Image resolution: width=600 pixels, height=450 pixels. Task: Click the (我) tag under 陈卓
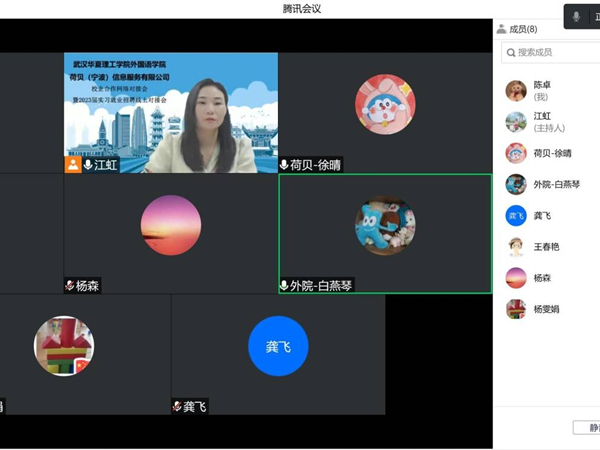[541, 97]
